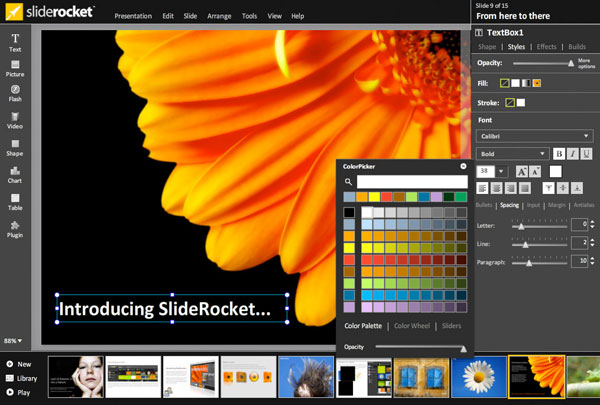
Task: Open the white font color swatch
Action: [x=556, y=171]
